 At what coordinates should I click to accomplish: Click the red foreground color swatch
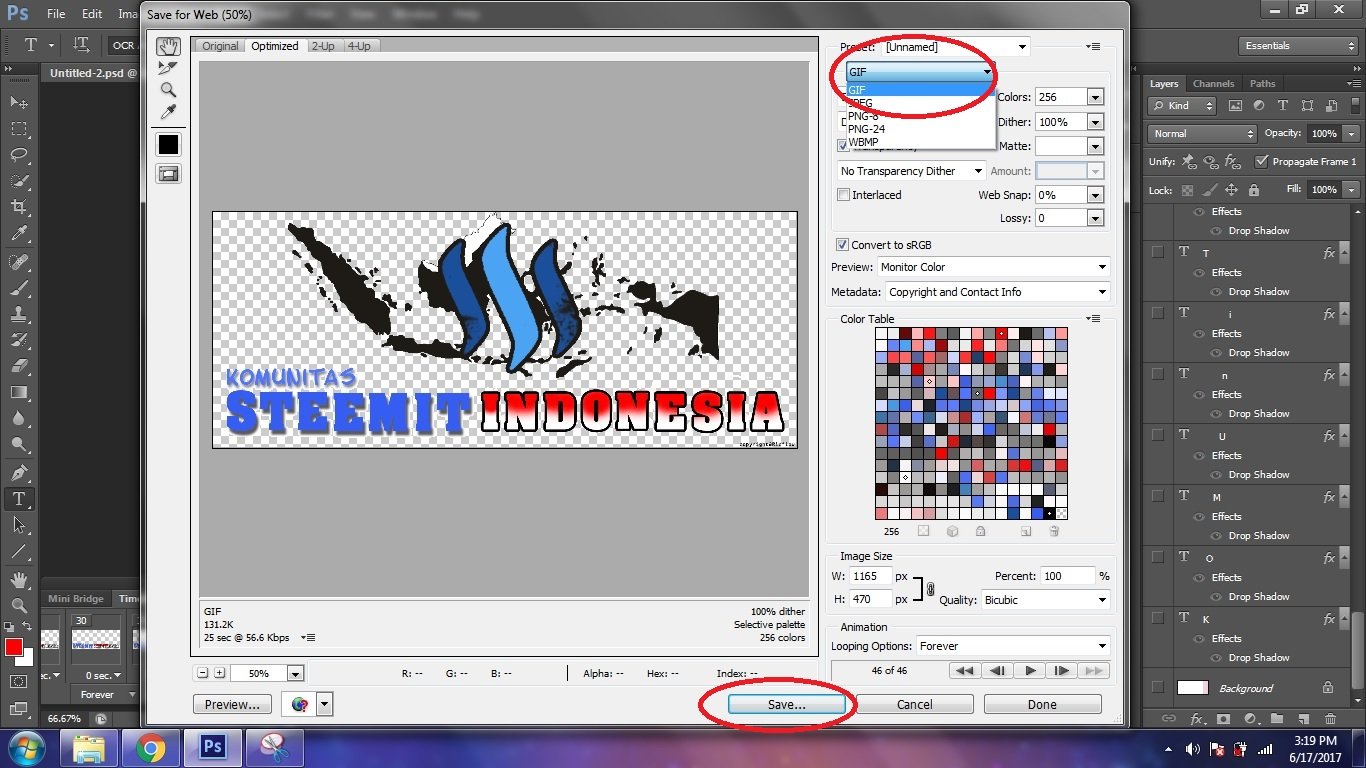(13, 647)
